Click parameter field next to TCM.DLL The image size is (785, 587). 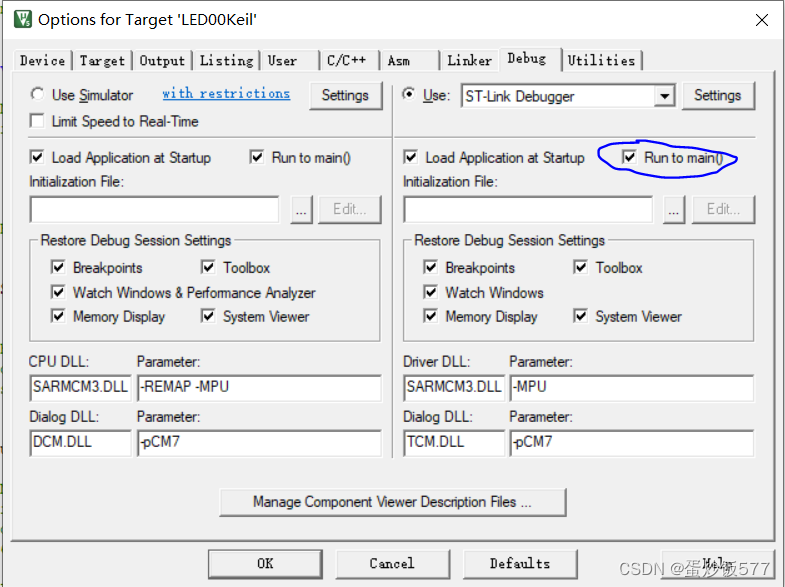pos(632,442)
